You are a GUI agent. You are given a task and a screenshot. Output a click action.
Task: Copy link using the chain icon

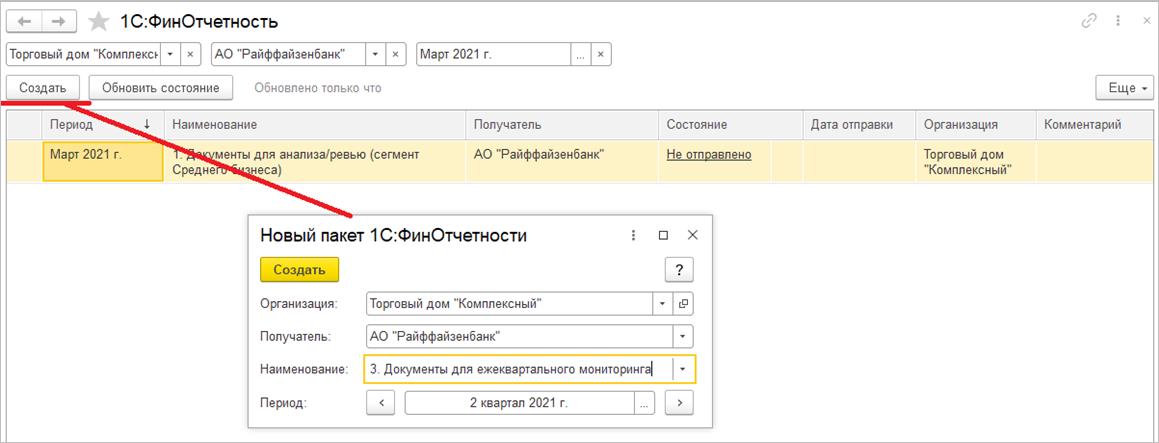(1090, 21)
